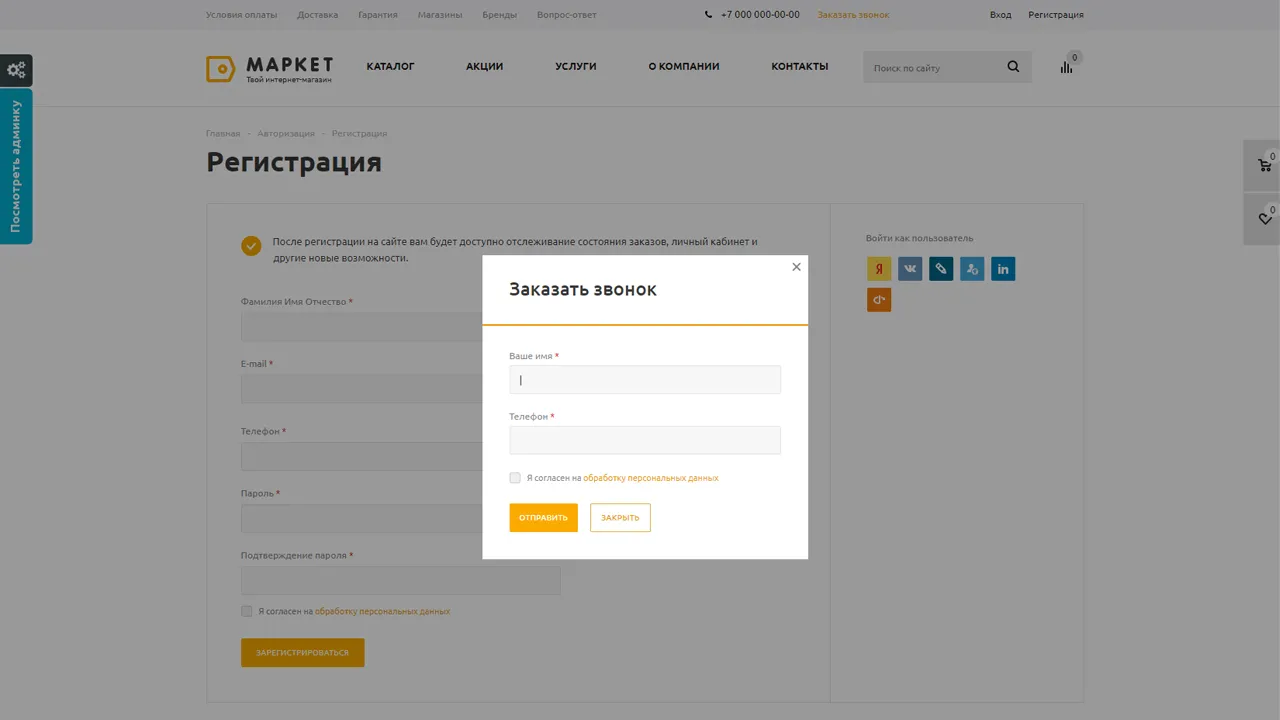Viewport: 1280px width, 720px height.
Task: Click the ОТПРАВИТЬ button
Action: pyautogui.click(x=543, y=517)
